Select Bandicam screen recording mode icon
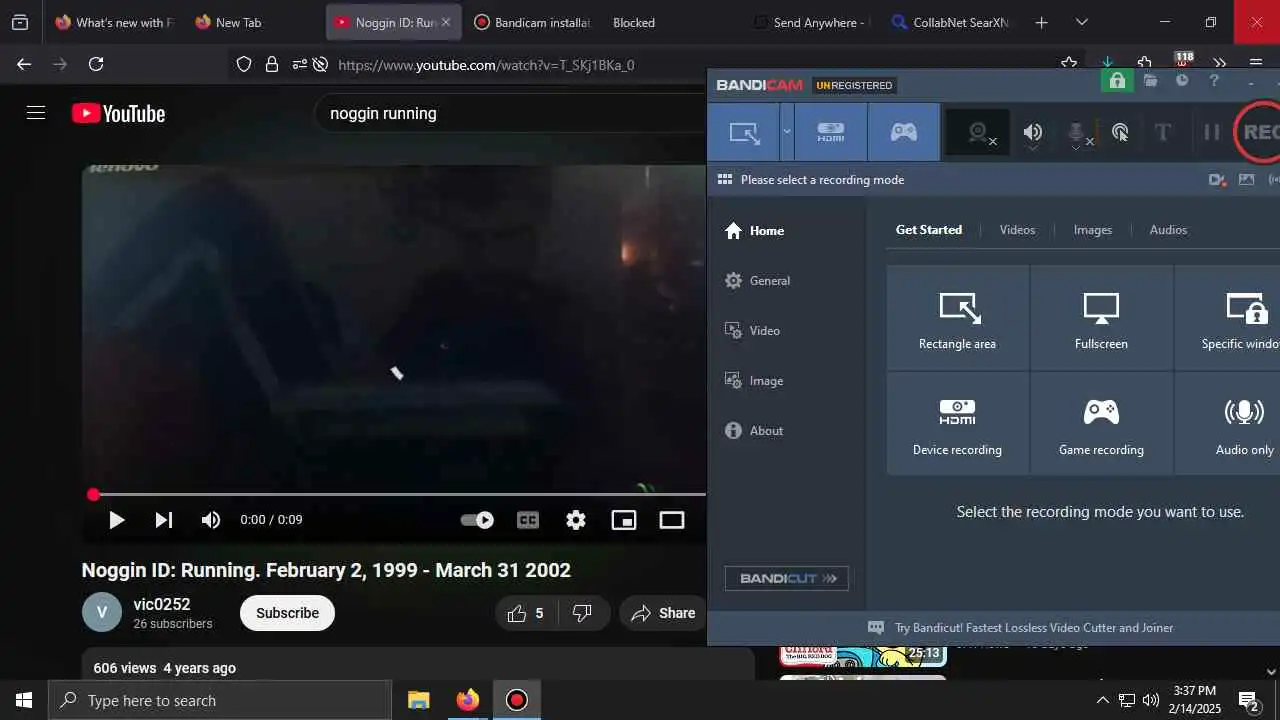The image size is (1280, 720). [x=744, y=132]
